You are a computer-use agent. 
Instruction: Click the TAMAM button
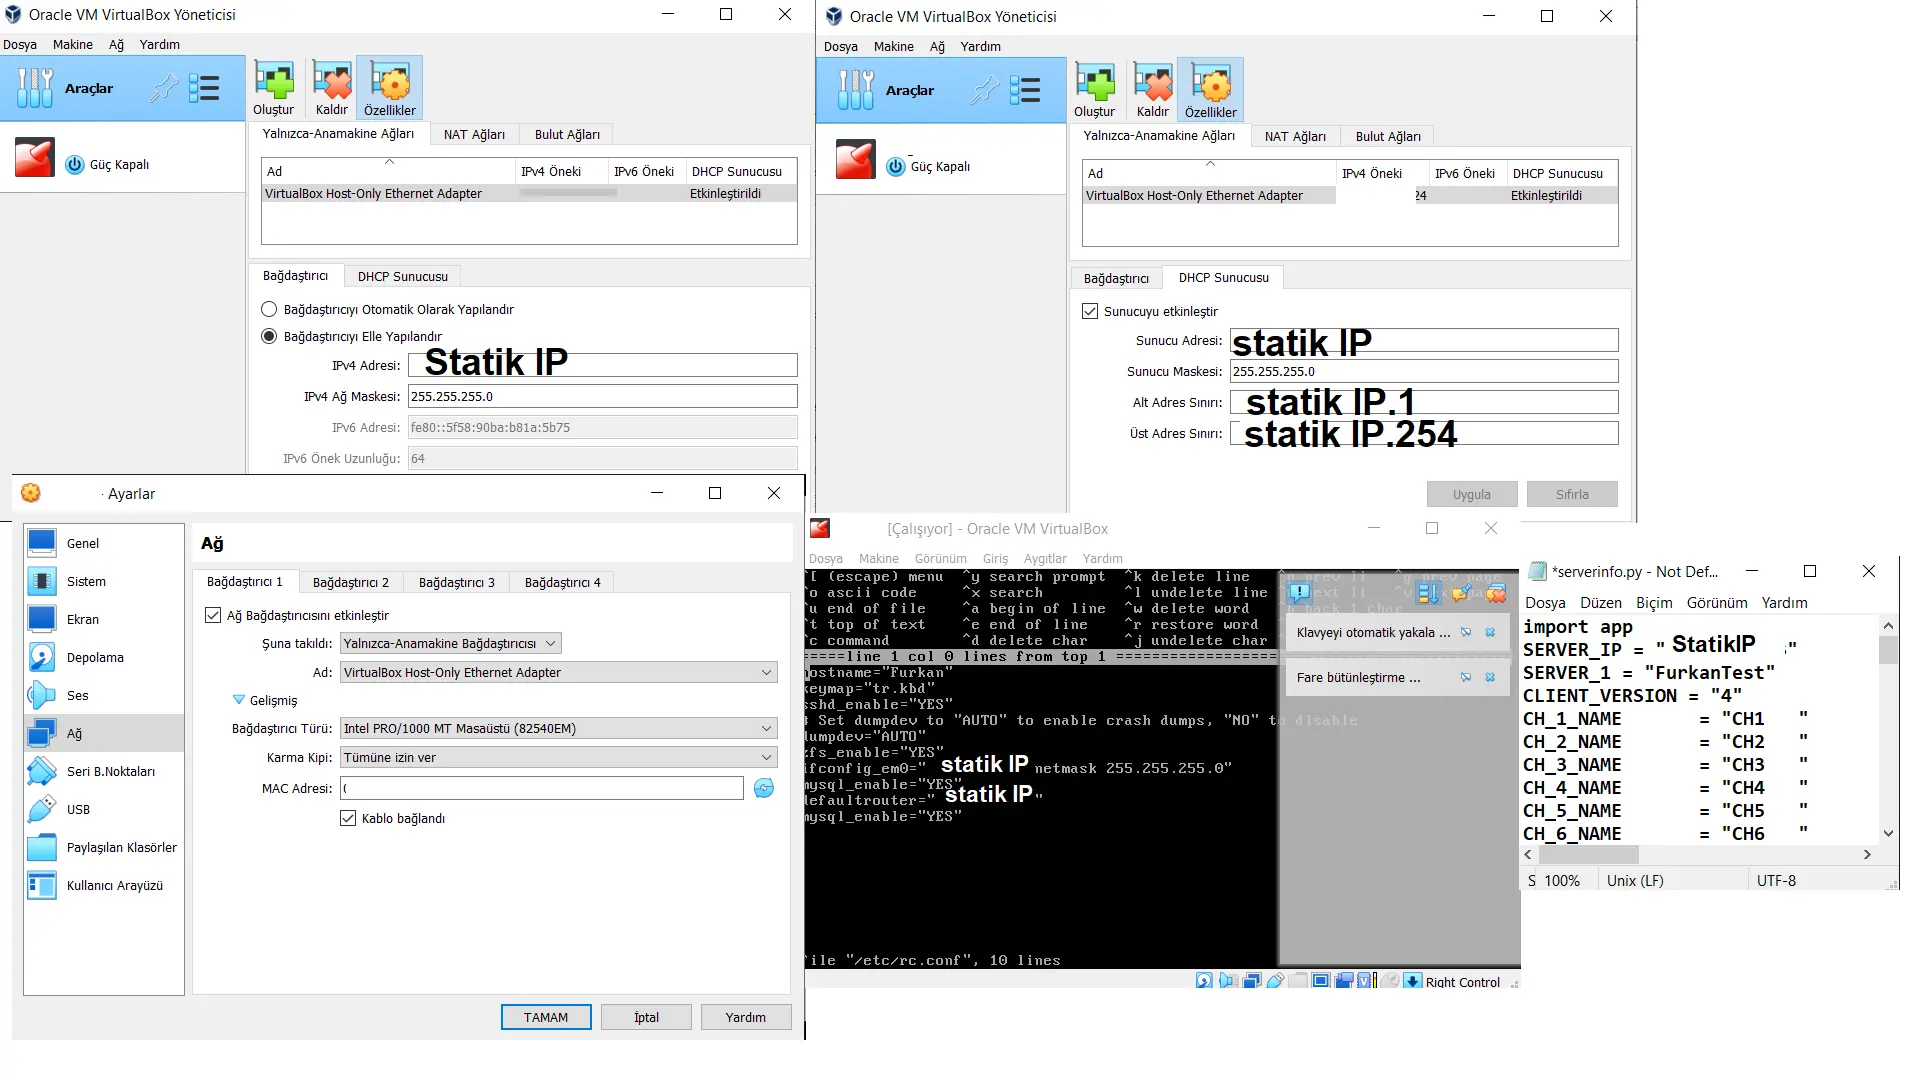(x=546, y=1017)
